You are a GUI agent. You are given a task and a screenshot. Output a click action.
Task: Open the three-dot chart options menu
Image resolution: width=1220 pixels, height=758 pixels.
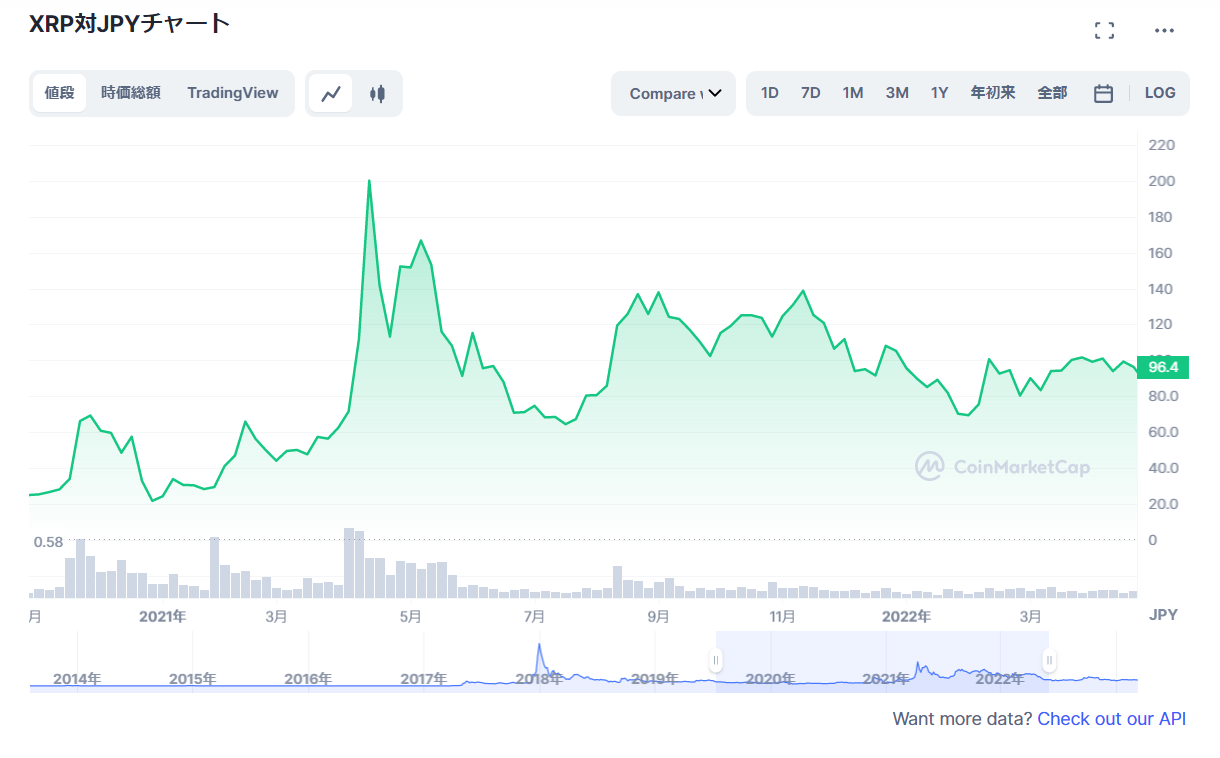click(1163, 30)
